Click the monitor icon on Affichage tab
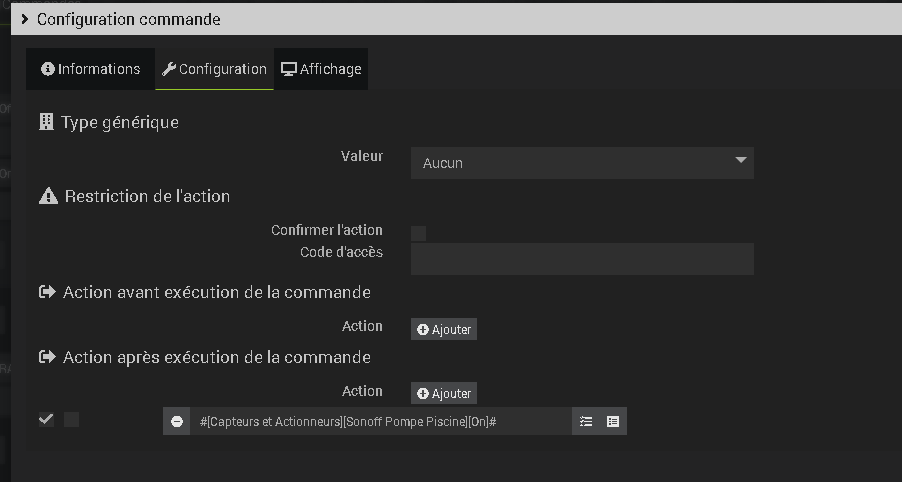The width and height of the screenshot is (902, 482). (x=289, y=69)
